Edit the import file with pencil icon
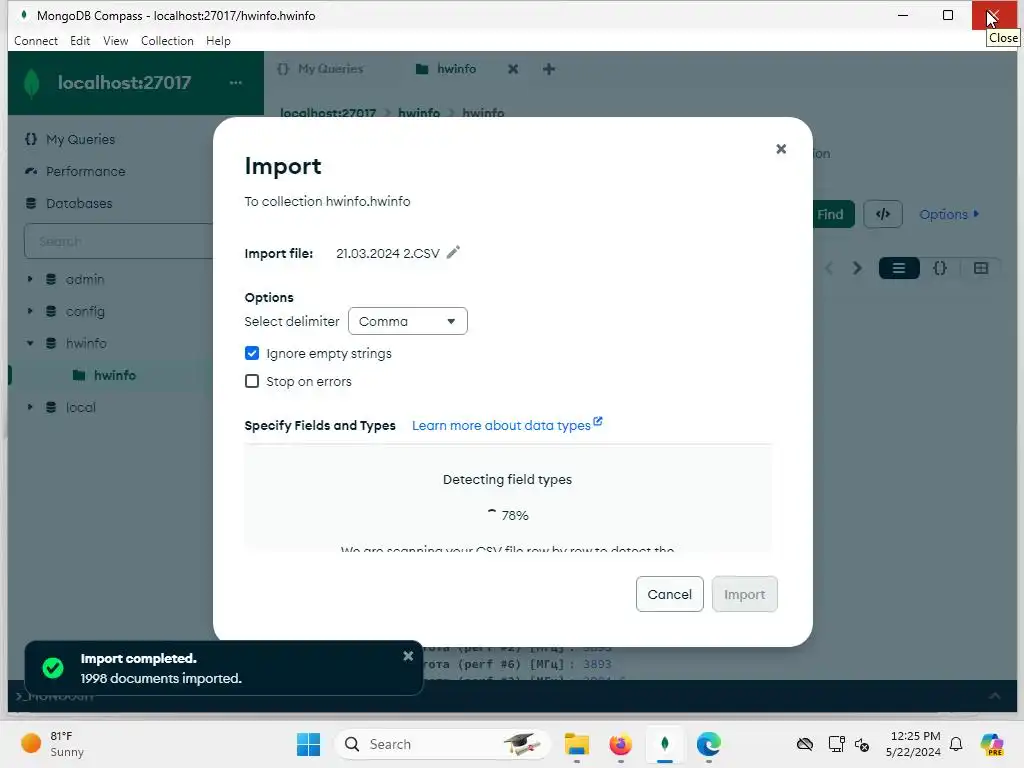1024x768 pixels. [453, 252]
